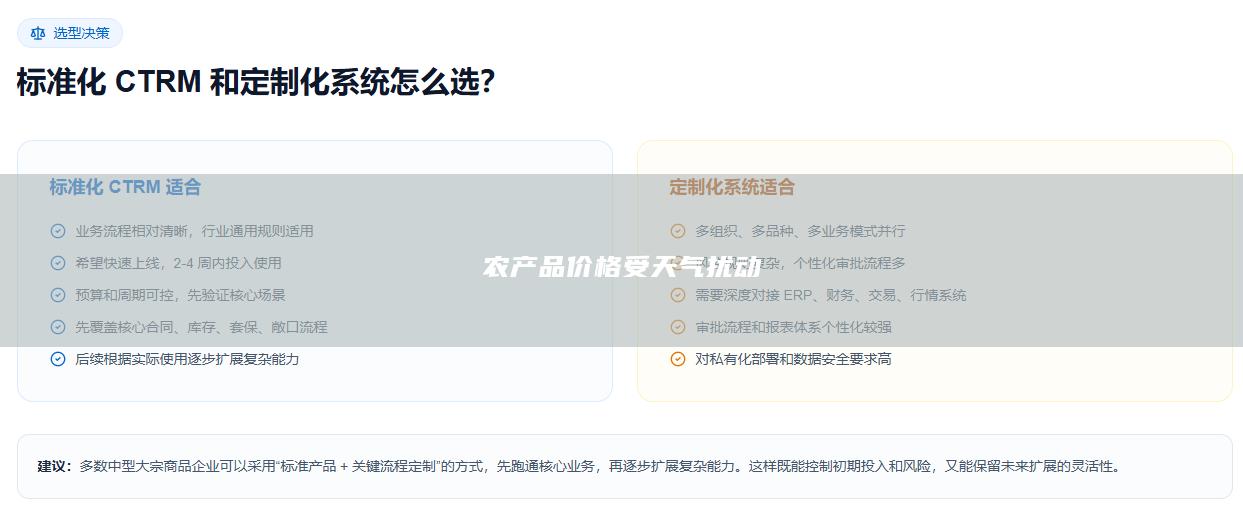Select text 业务流程相对清晰，行业通用规则适用

point(195,231)
